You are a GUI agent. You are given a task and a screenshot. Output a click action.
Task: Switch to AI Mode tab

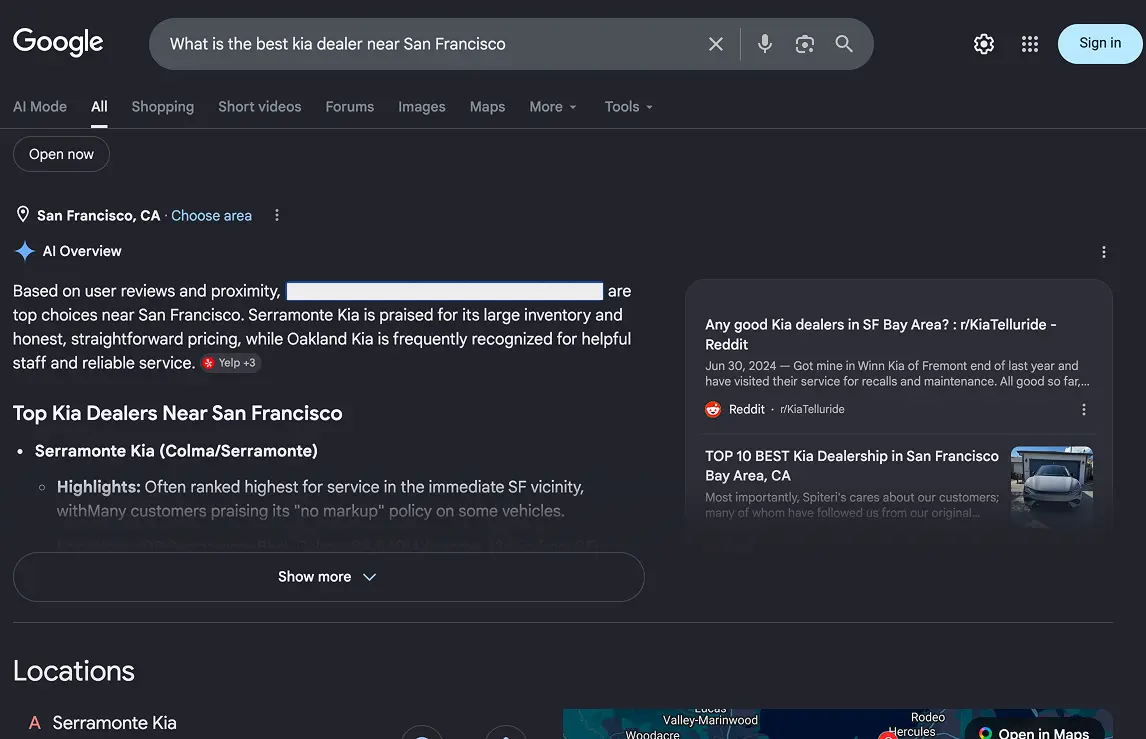point(39,107)
